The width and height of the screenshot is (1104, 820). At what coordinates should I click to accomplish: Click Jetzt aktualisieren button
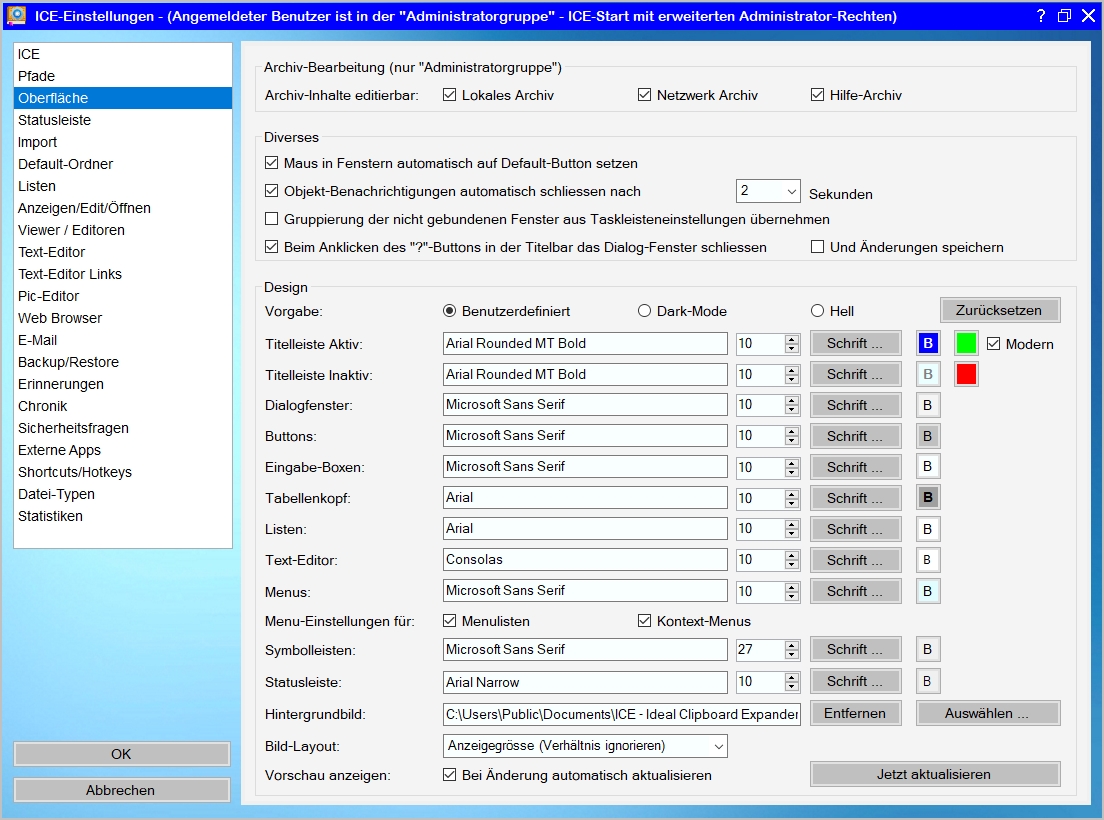click(x=935, y=774)
